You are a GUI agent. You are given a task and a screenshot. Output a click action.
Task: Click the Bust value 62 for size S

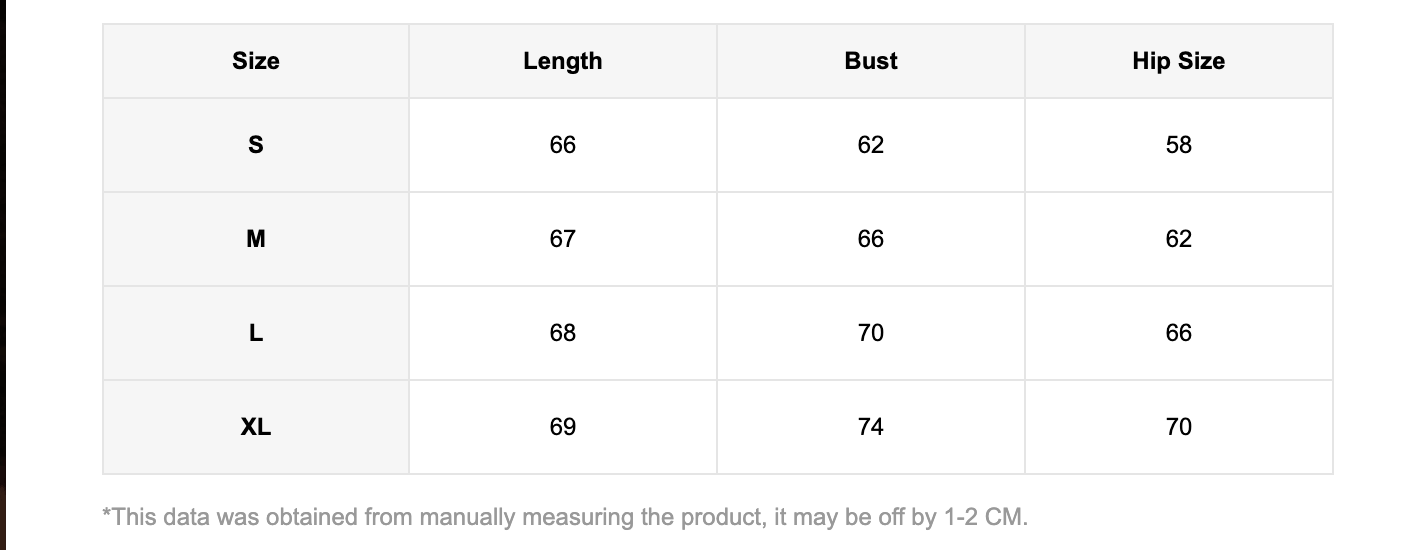871,145
